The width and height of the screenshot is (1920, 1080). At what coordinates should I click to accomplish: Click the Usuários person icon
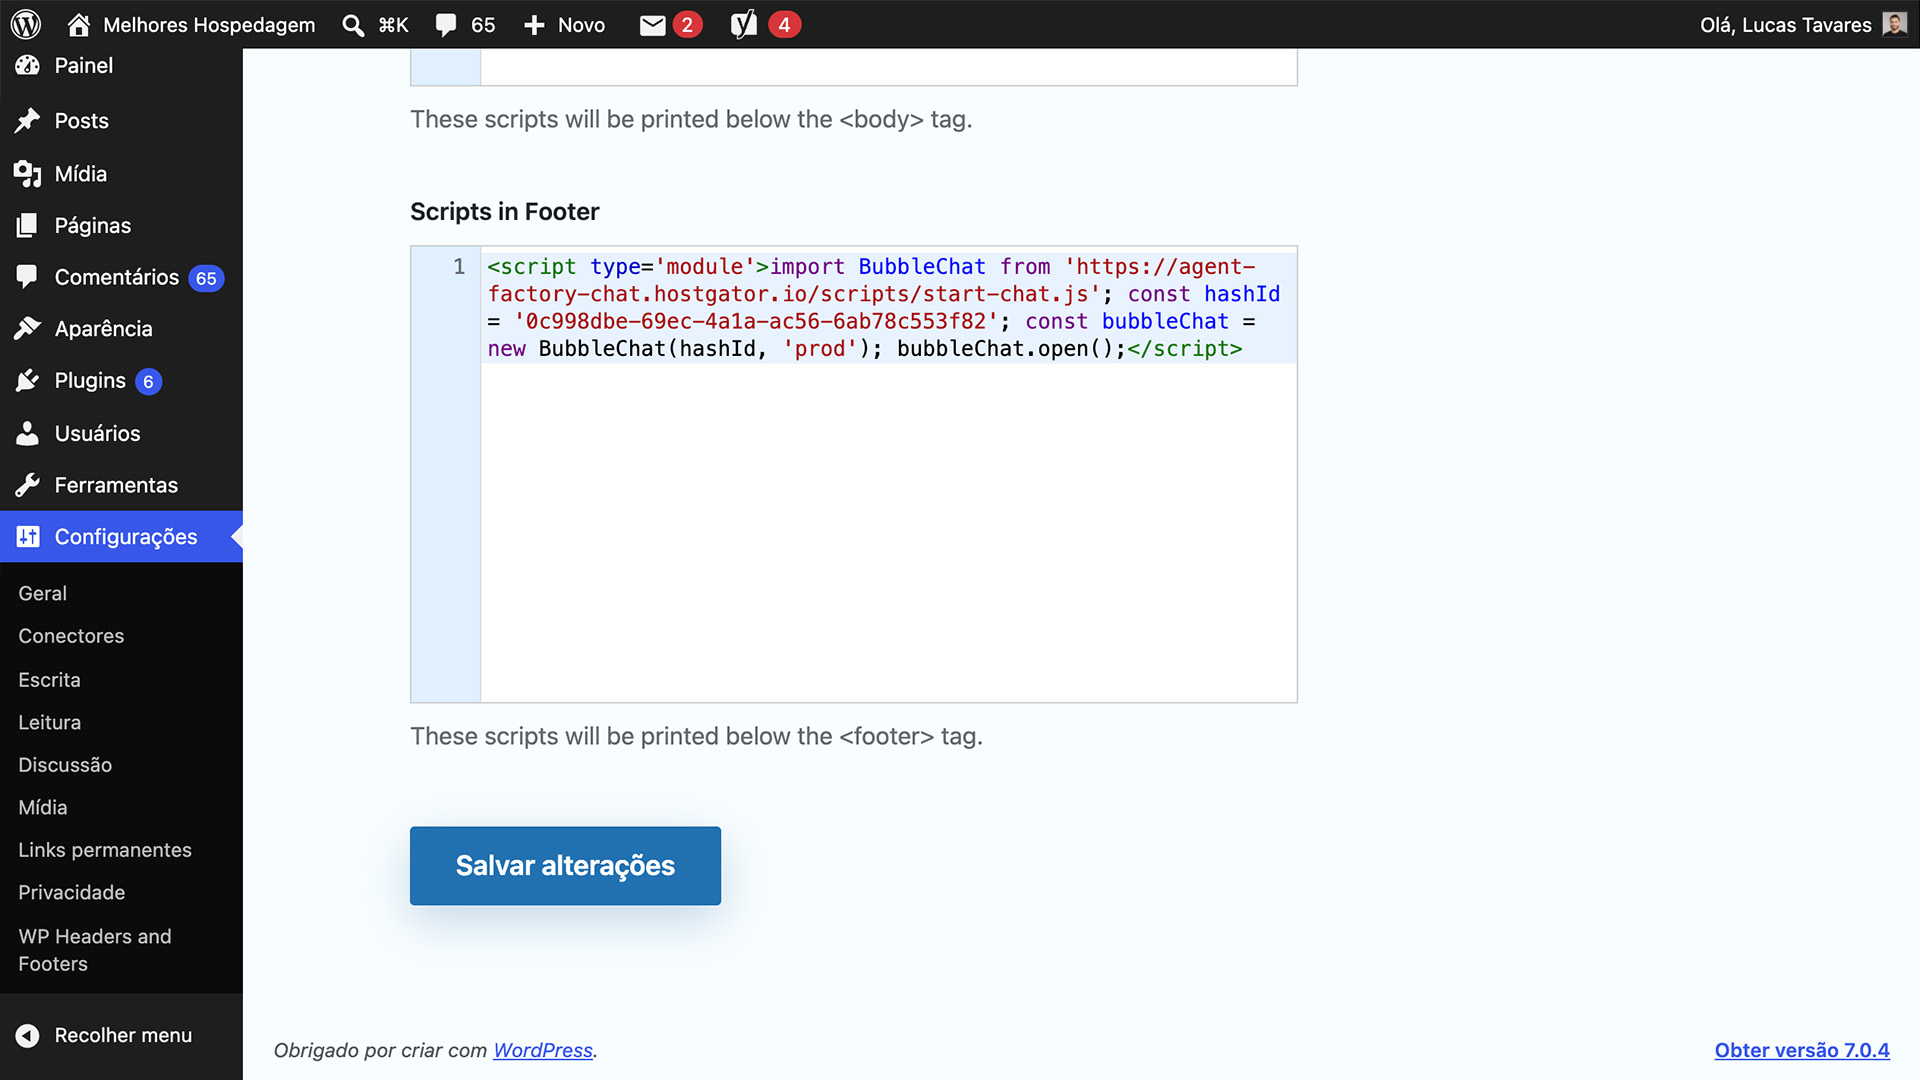[x=28, y=433]
